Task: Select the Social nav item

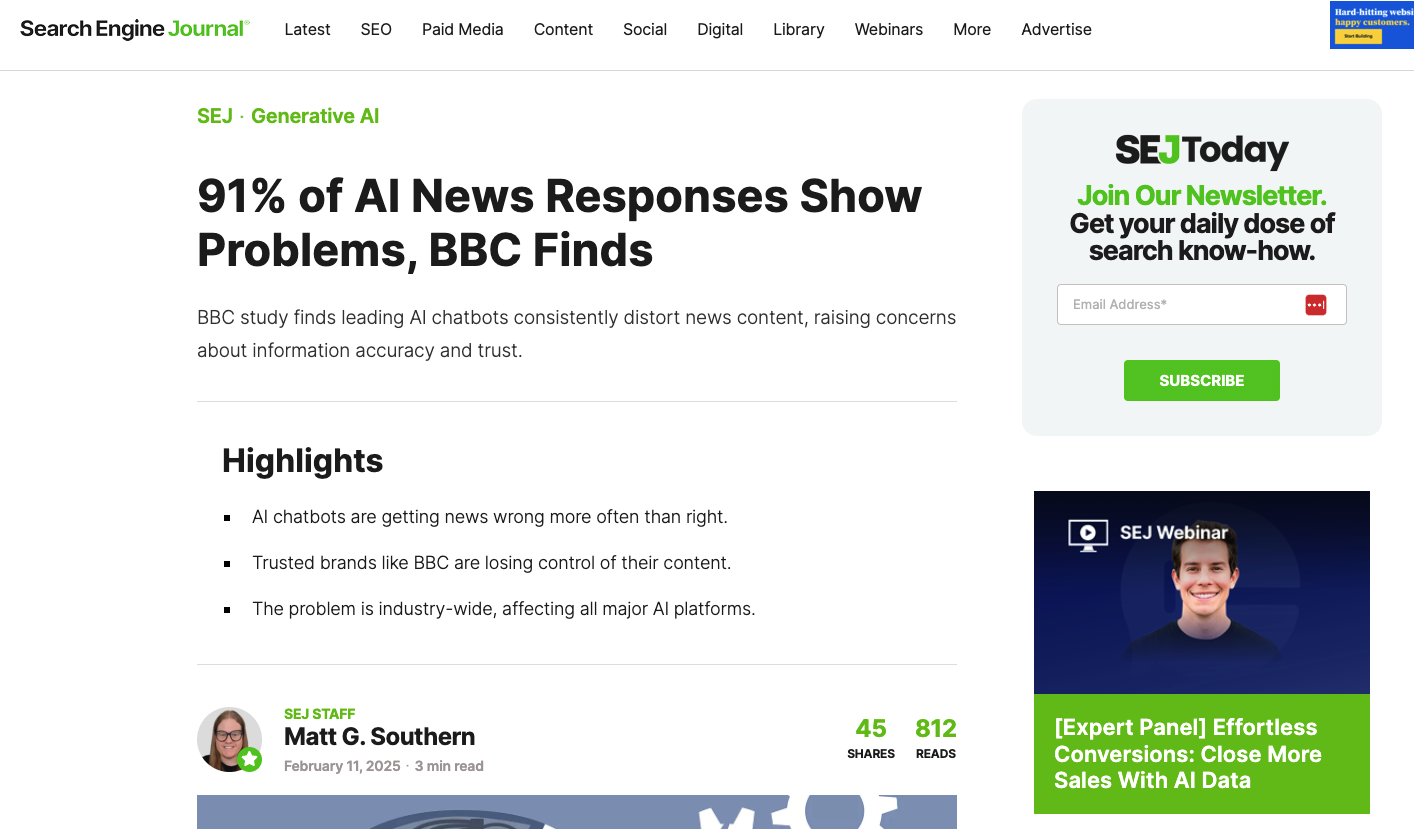Action: click(x=645, y=29)
